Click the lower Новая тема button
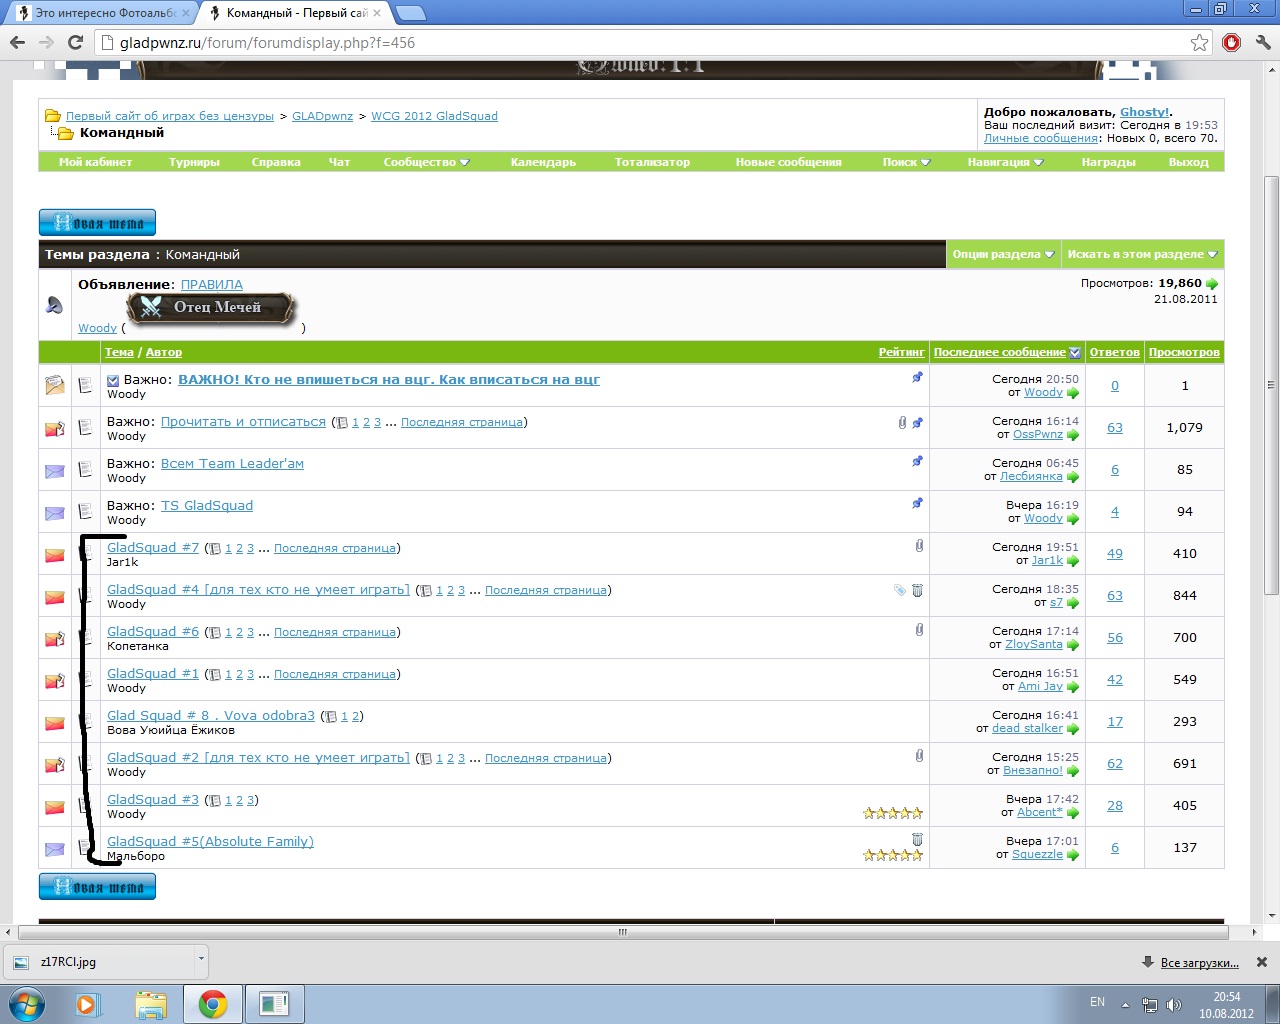The height and width of the screenshot is (1024, 1280). [97, 886]
